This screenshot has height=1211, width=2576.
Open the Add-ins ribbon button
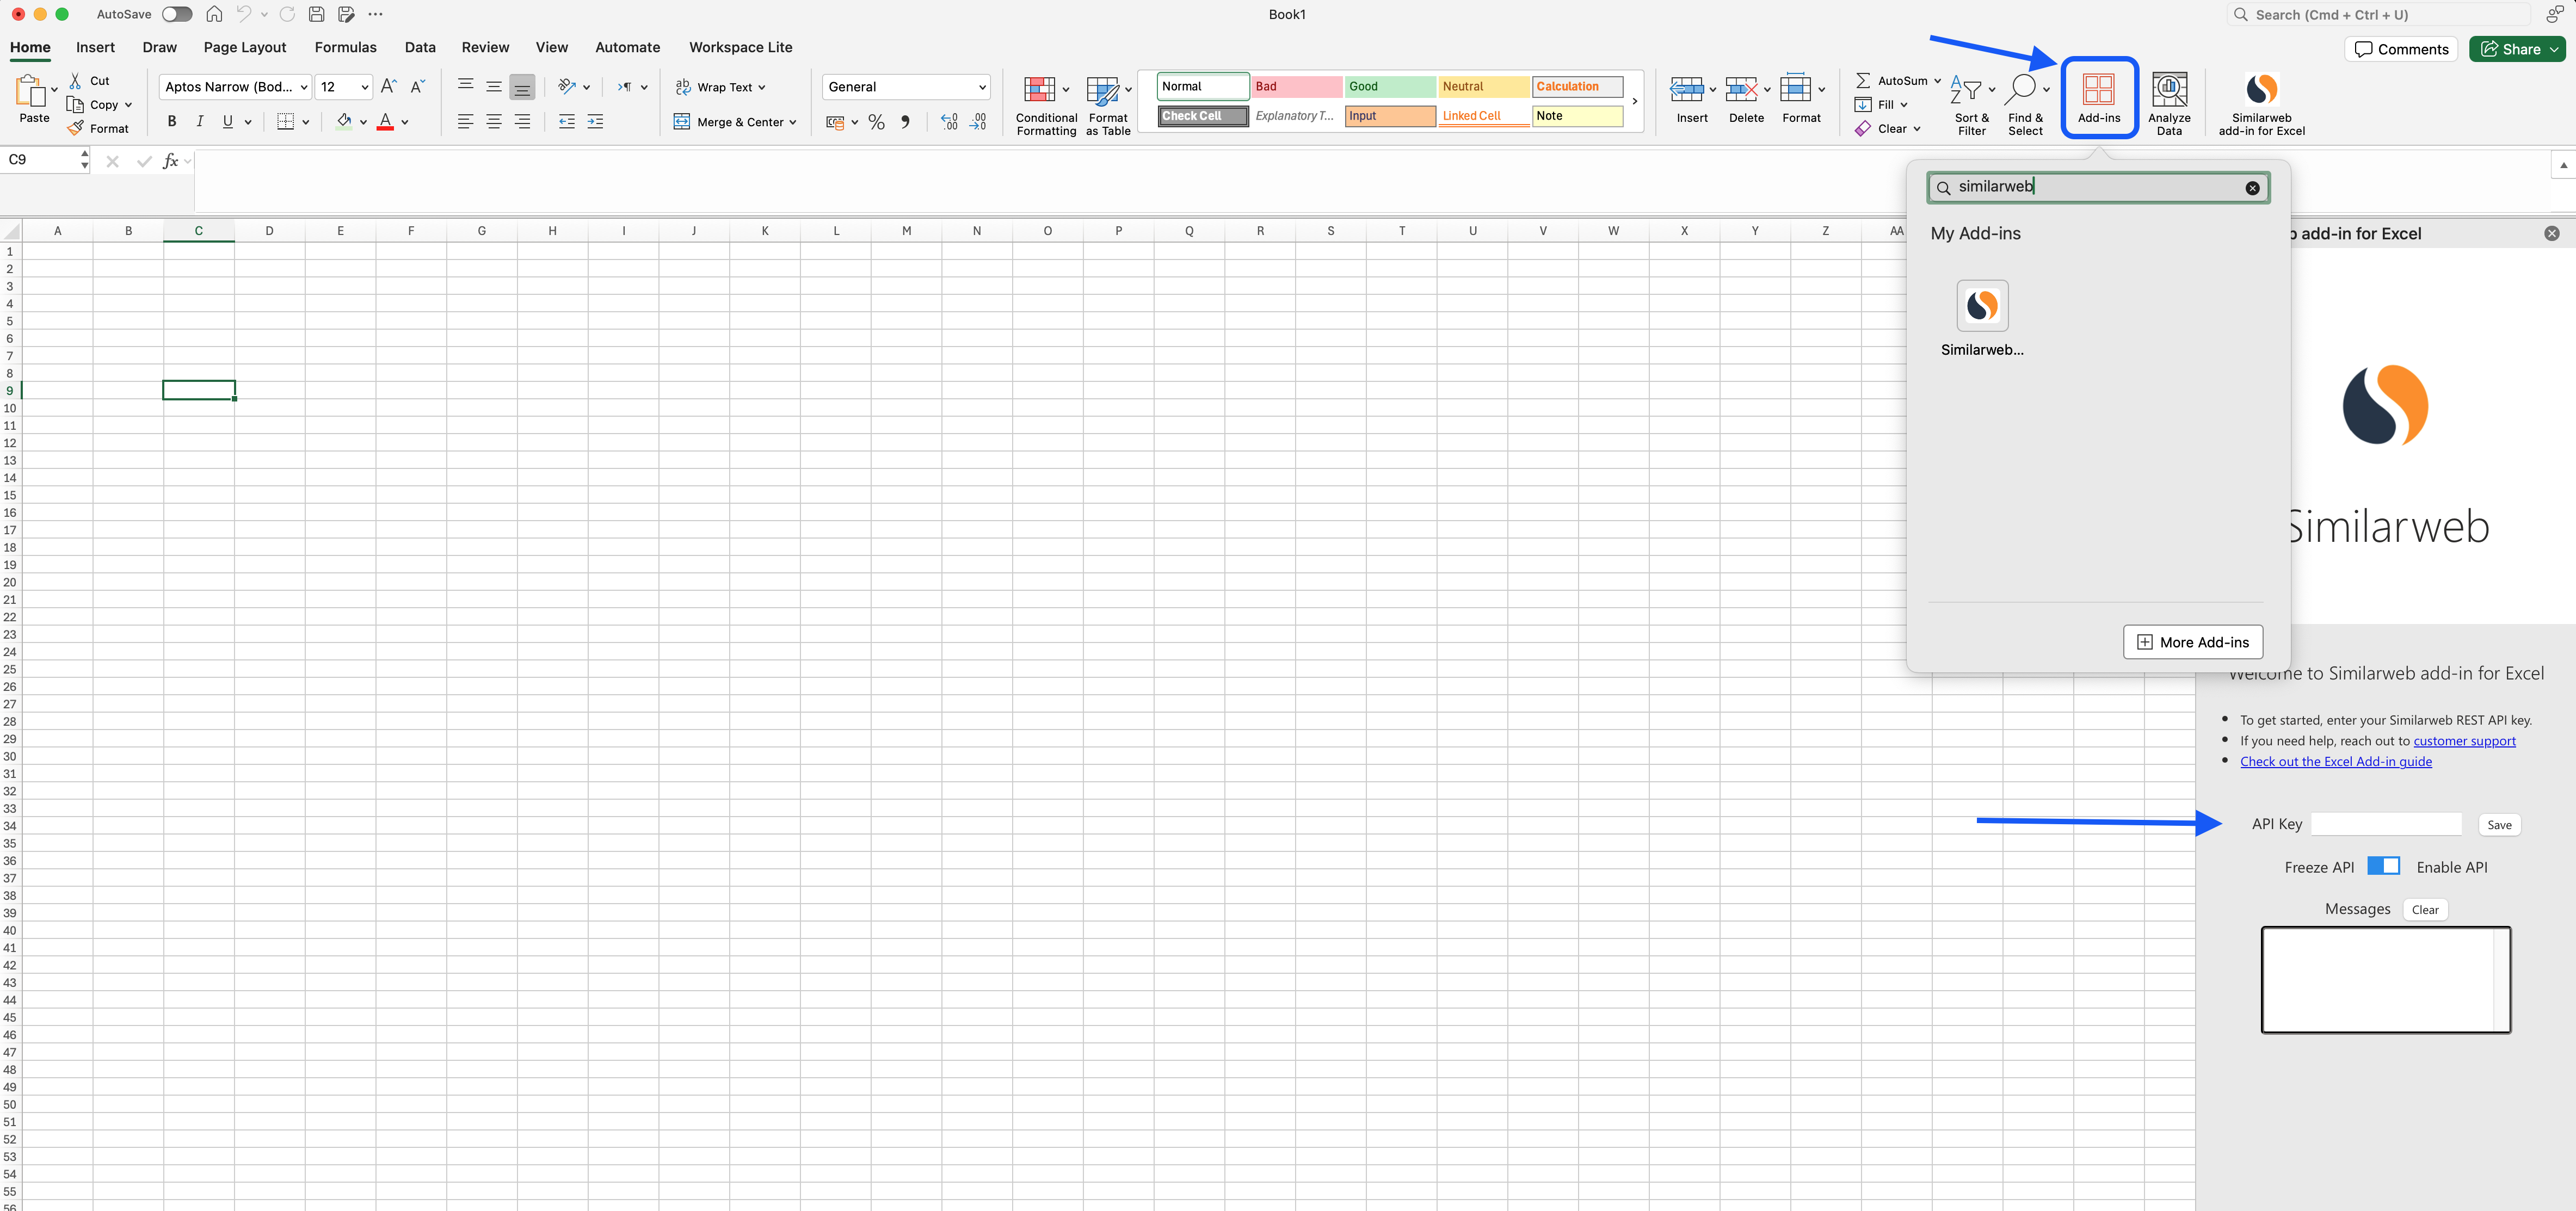point(2099,97)
